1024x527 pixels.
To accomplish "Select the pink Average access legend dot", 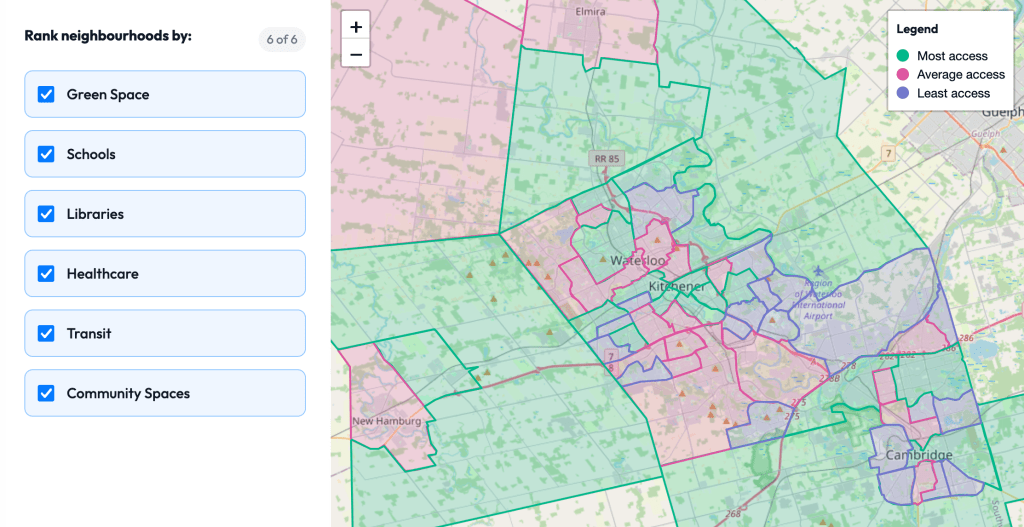I will [x=903, y=74].
